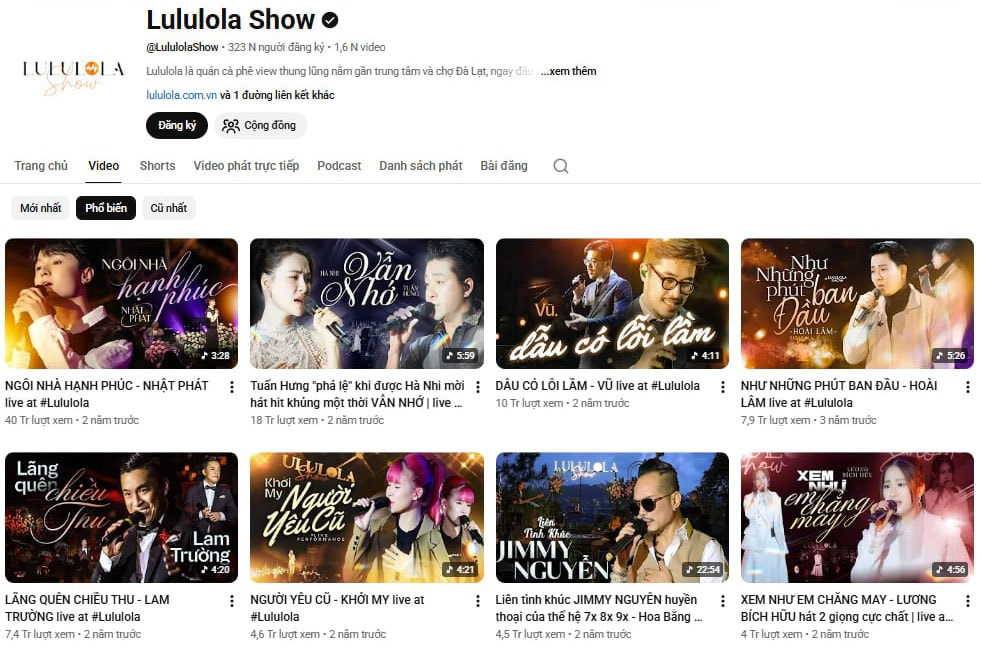This screenshot has width=981, height=649.
Task: Sort videos by Cũ nhất chip
Action: click(168, 208)
